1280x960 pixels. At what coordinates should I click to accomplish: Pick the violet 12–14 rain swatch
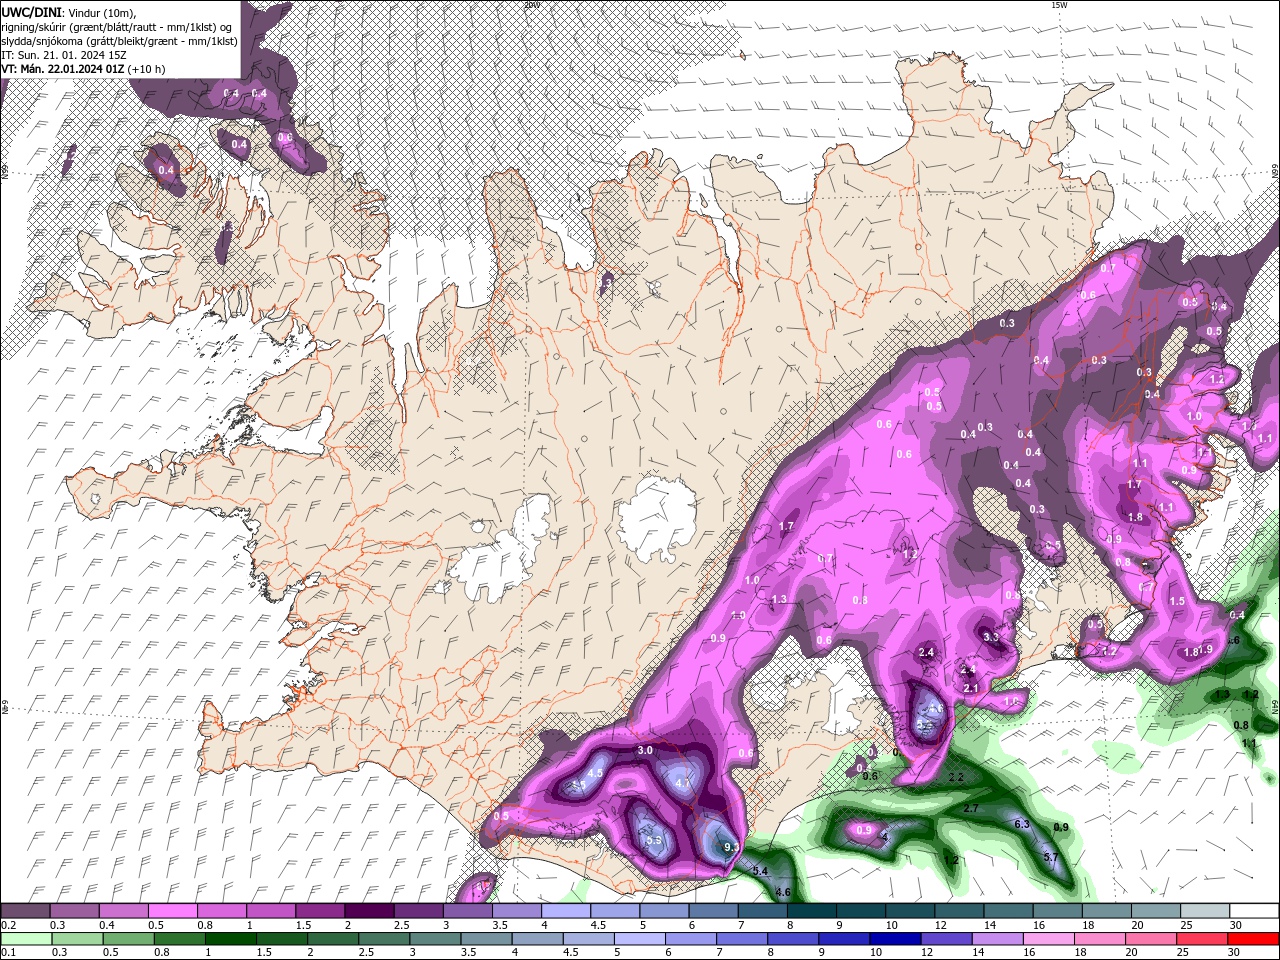[x=946, y=939]
